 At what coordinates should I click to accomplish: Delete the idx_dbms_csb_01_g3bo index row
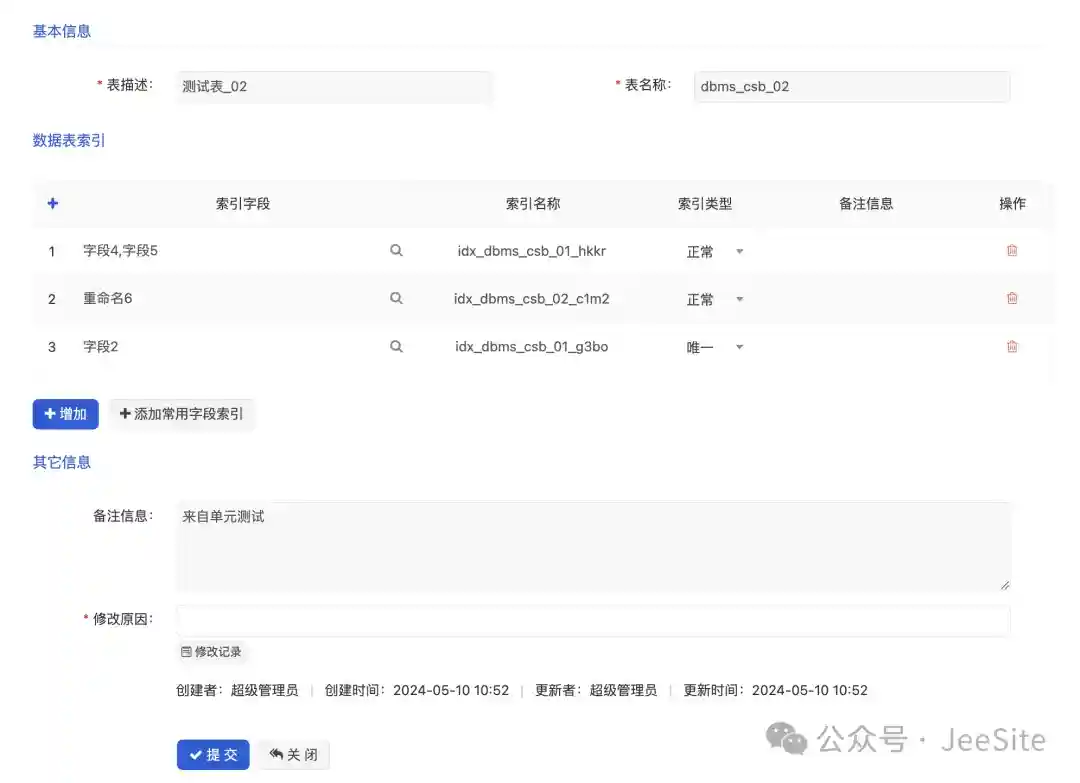[1011, 346]
